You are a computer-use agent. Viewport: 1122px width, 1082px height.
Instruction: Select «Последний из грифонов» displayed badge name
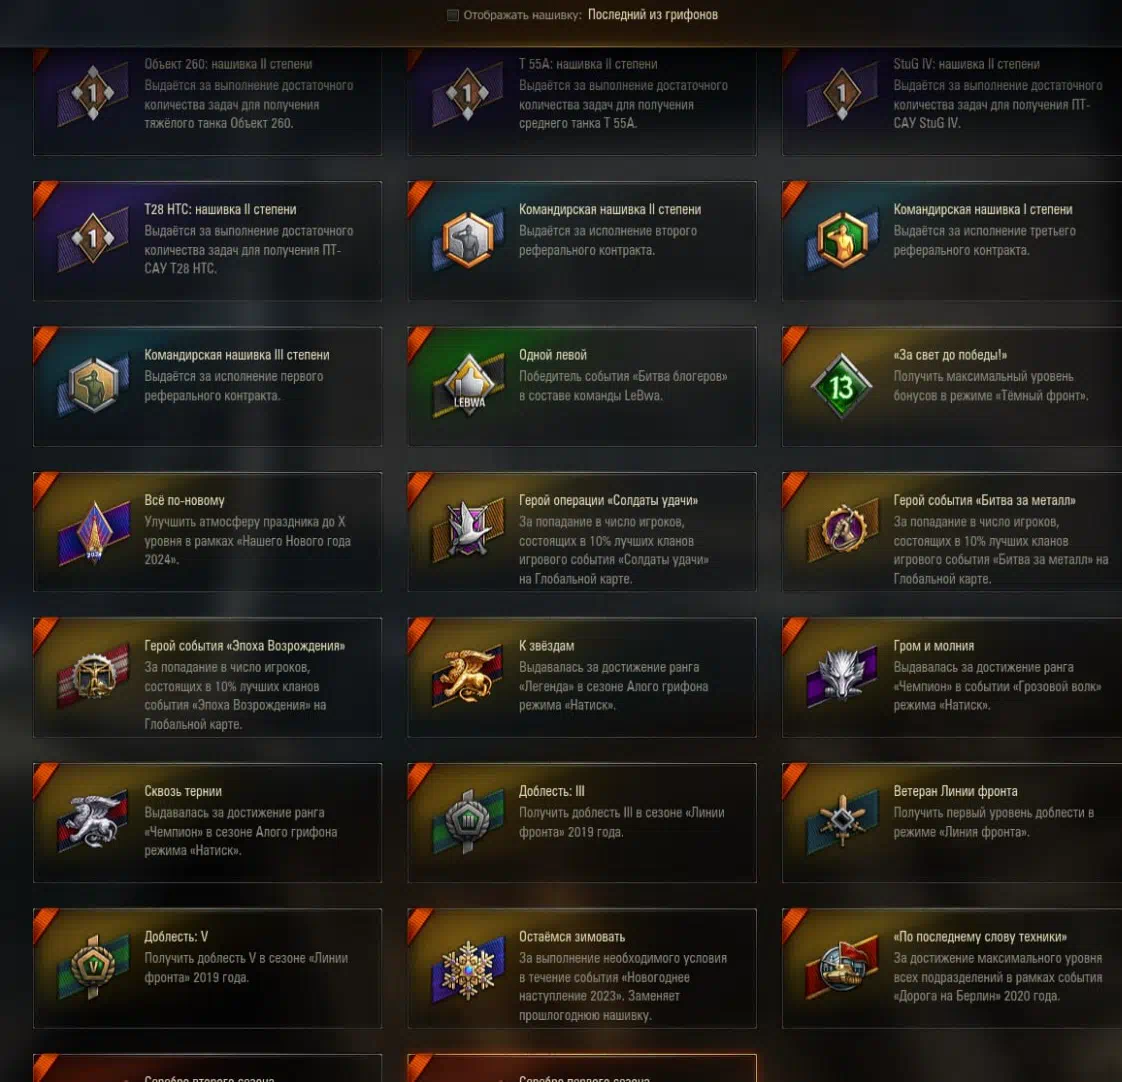653,14
